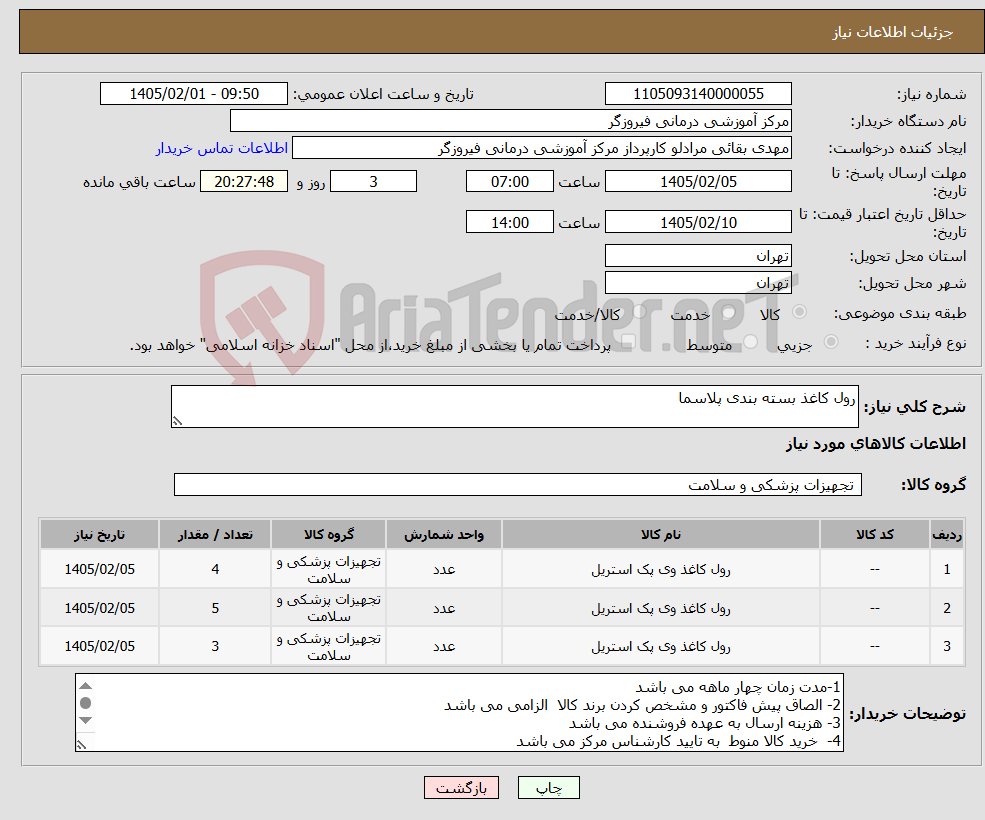Click the جزئیات اطلاعات نیاز page header
The image size is (985, 820).
pos(892,32)
